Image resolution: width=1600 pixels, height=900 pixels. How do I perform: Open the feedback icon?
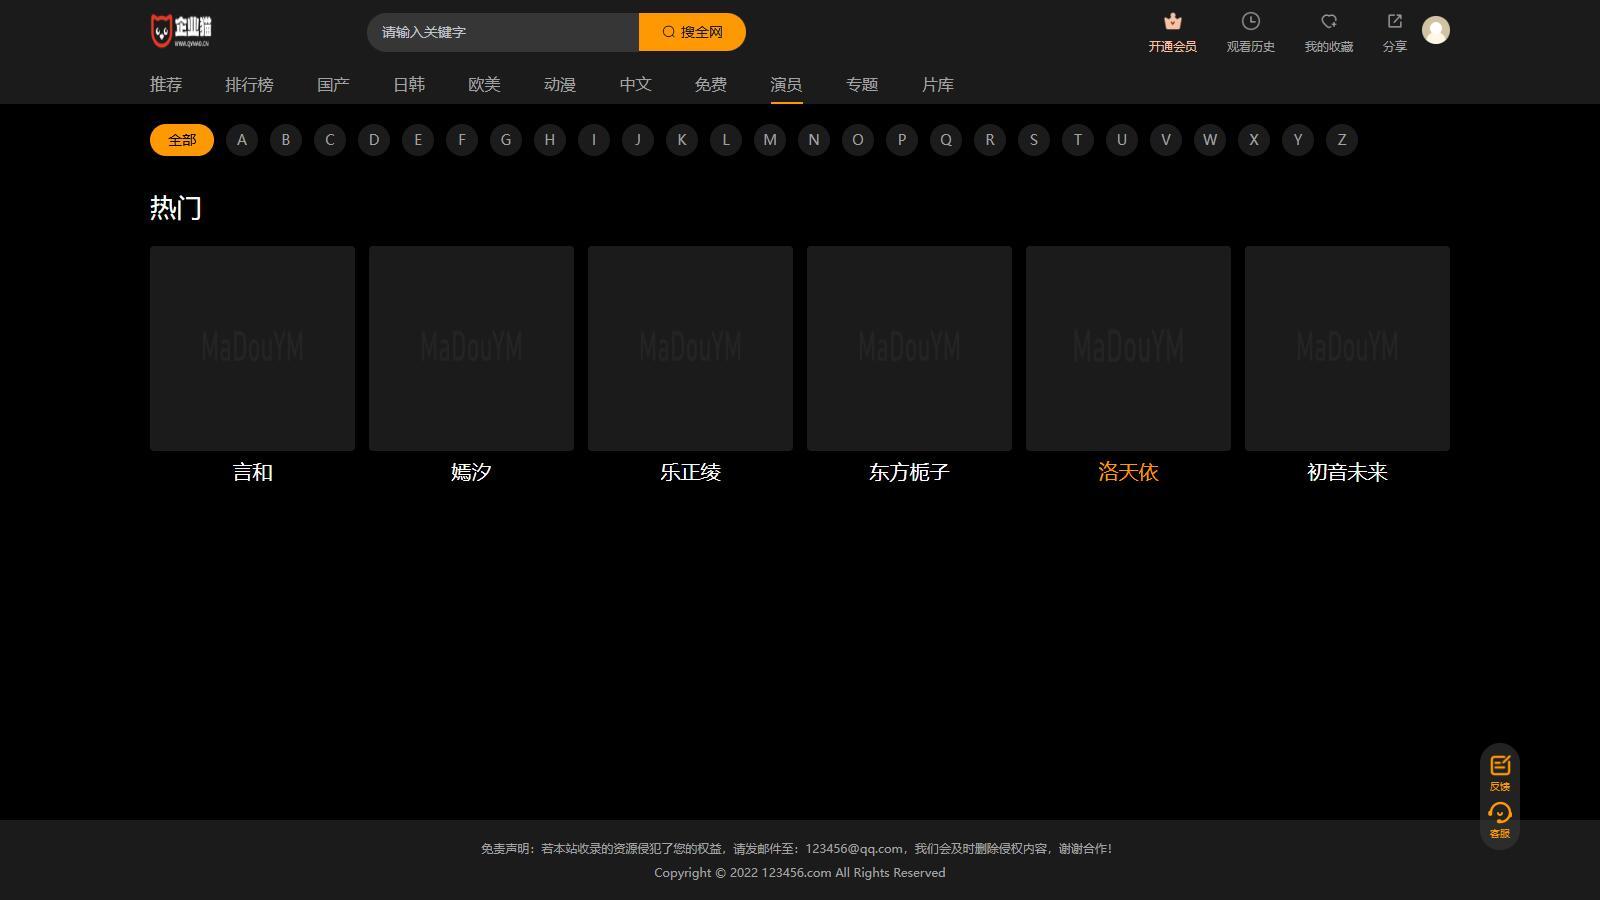point(1500,766)
